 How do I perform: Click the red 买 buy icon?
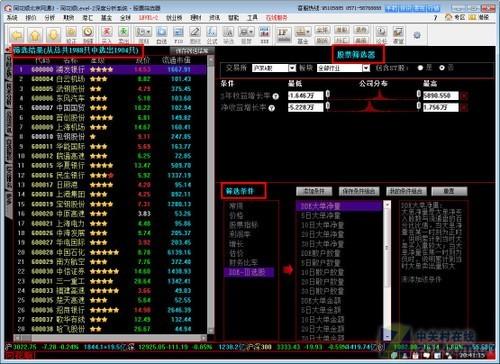(x=107, y=32)
